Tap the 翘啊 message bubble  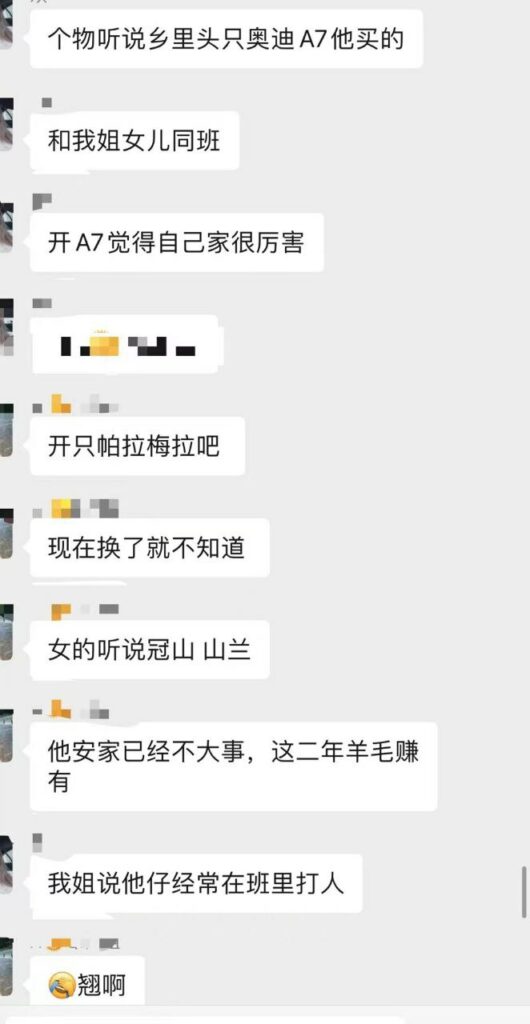click(87, 985)
